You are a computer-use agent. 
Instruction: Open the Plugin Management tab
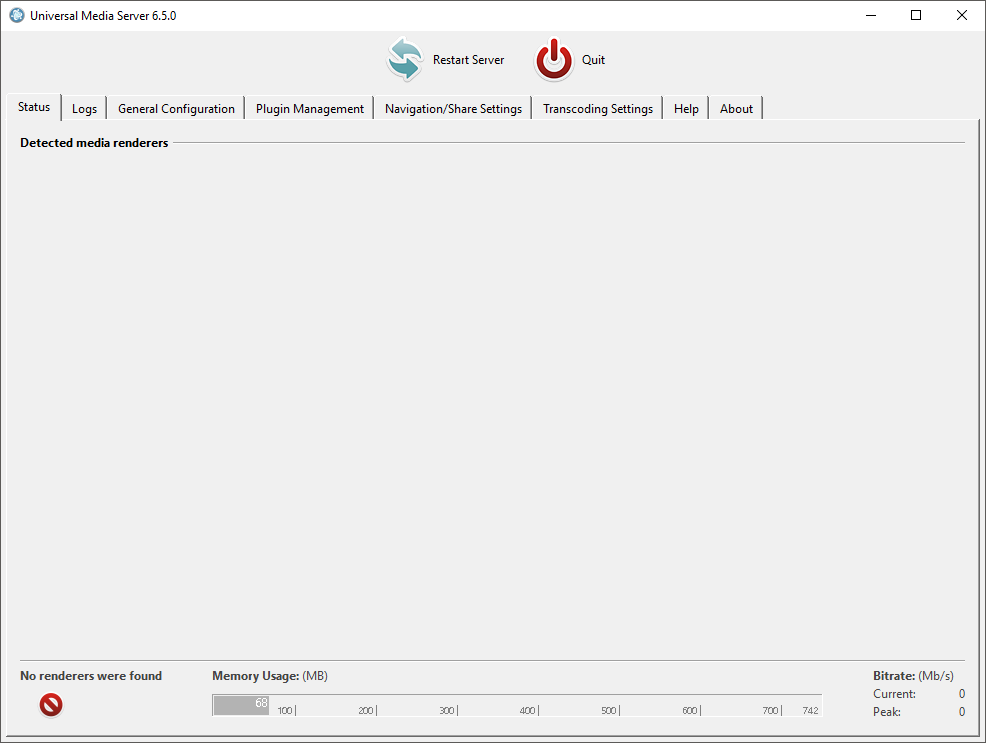[309, 109]
